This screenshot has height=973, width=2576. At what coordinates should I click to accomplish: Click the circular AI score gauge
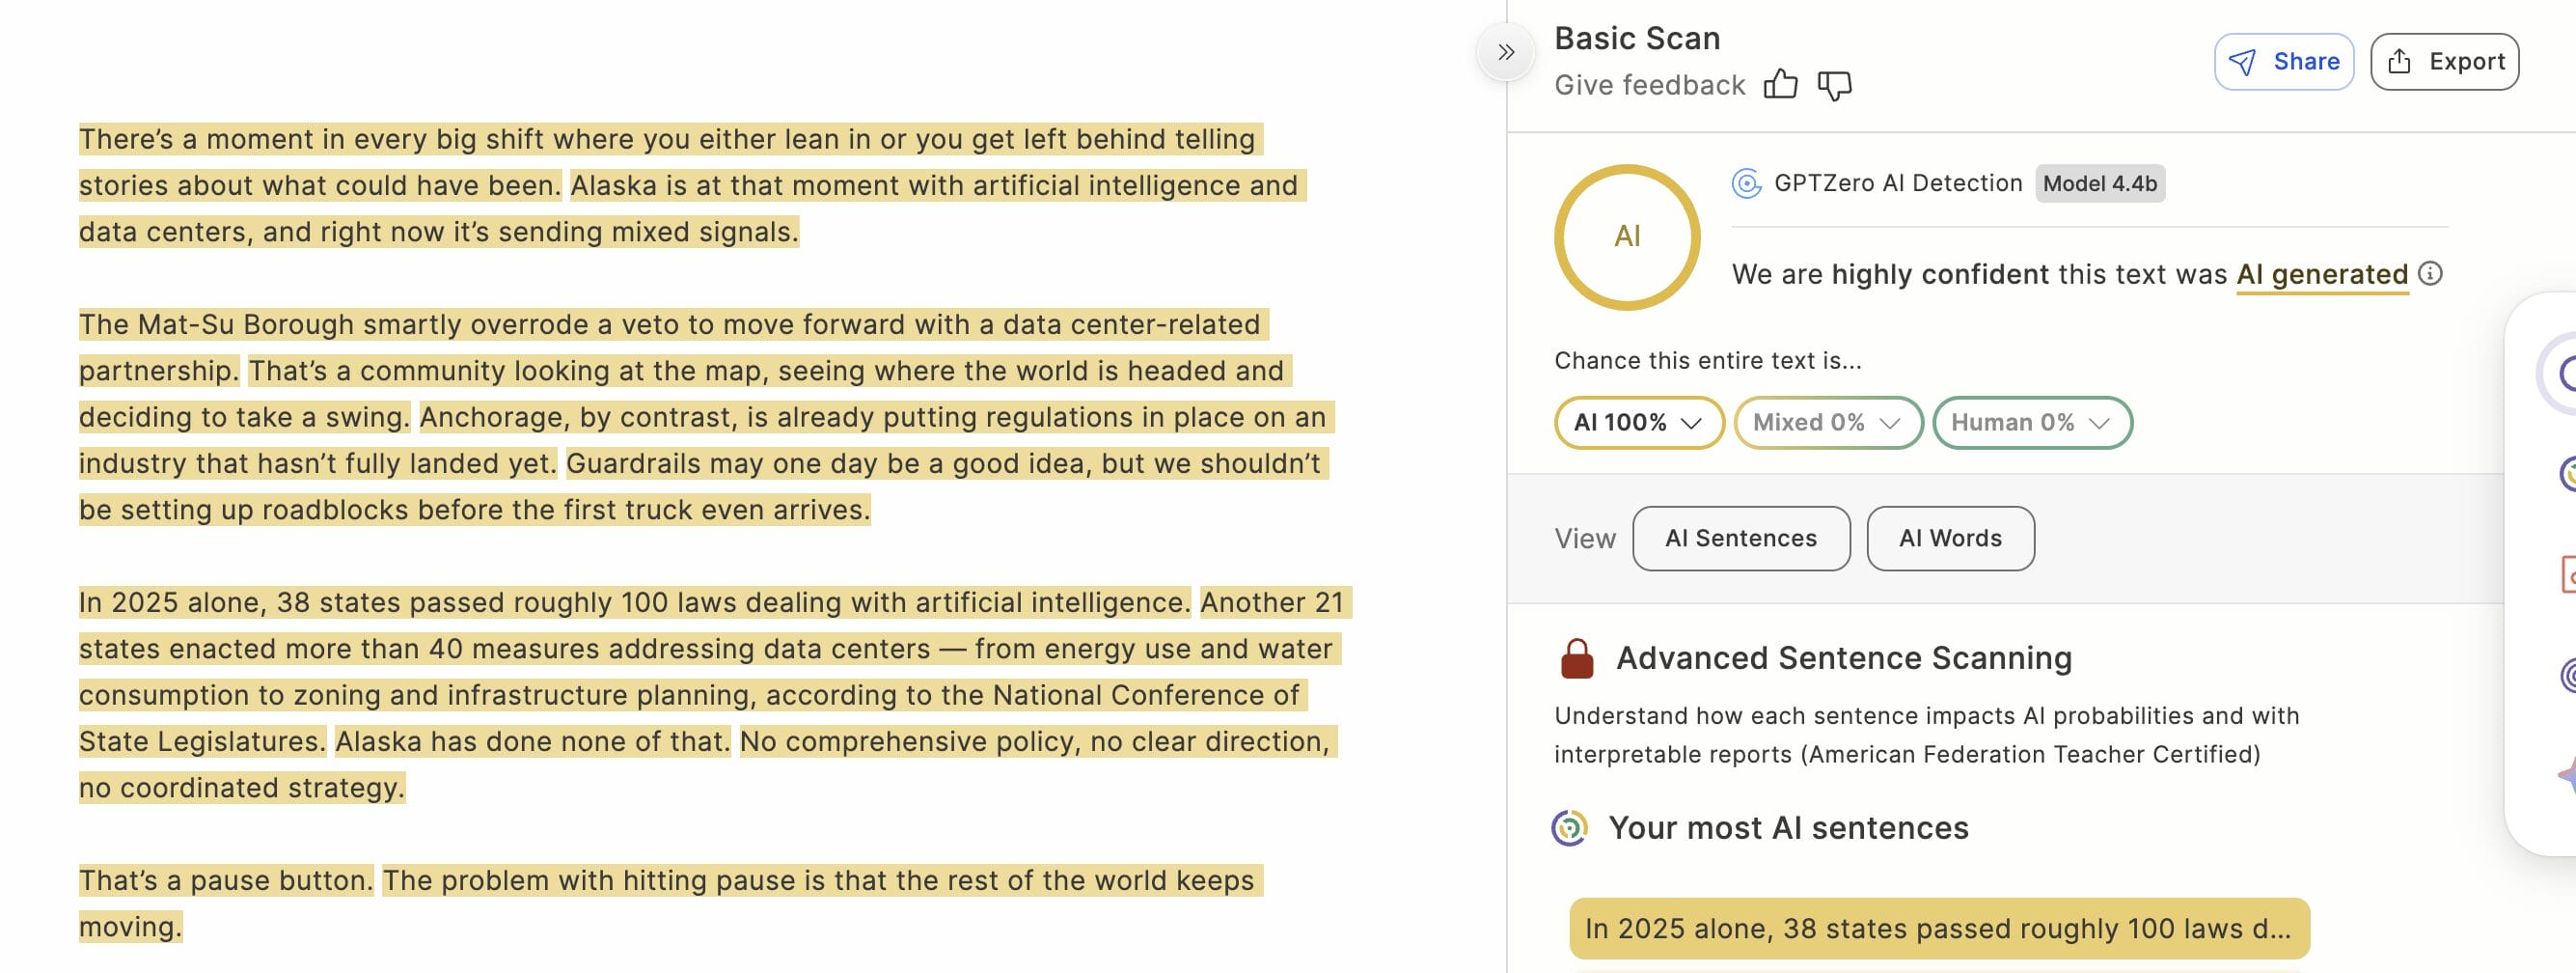coord(1626,237)
